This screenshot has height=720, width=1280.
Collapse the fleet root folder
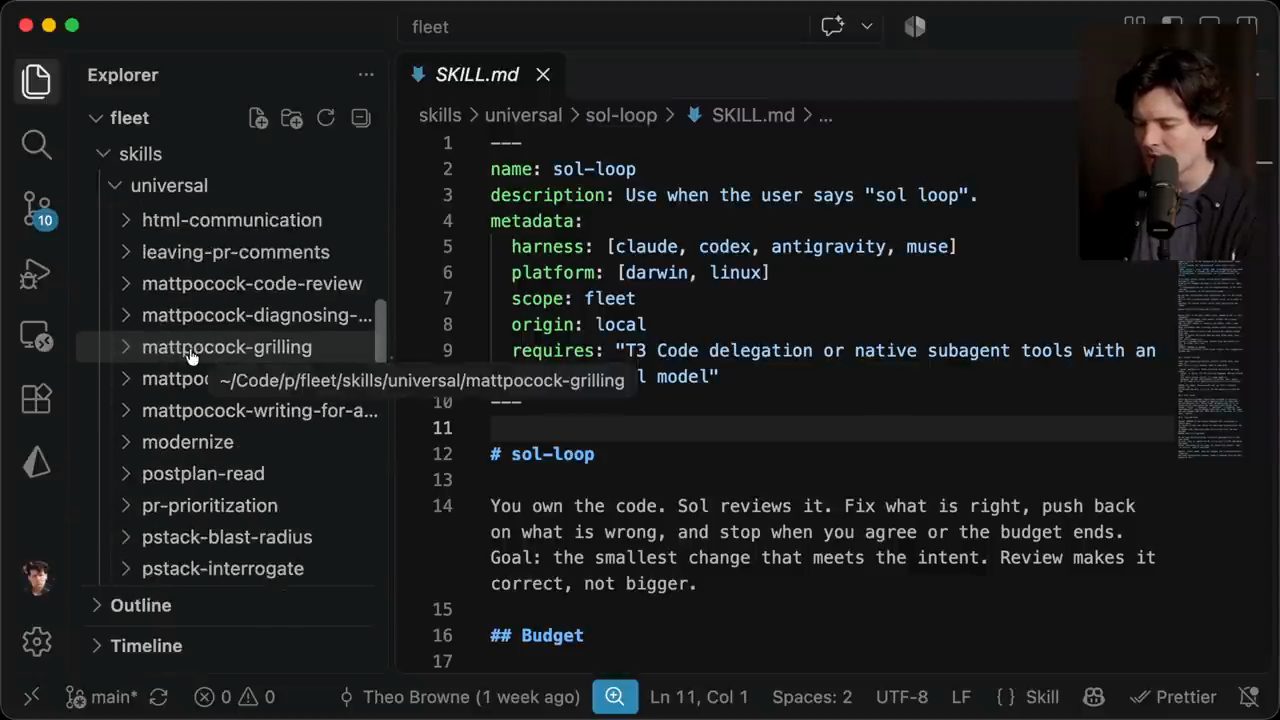click(96, 118)
